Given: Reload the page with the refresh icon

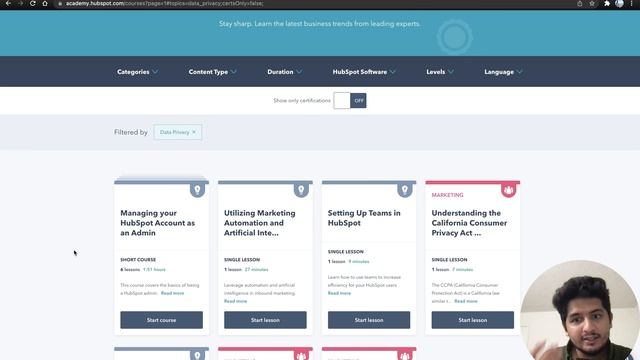Looking at the screenshot, I should point(33,3).
